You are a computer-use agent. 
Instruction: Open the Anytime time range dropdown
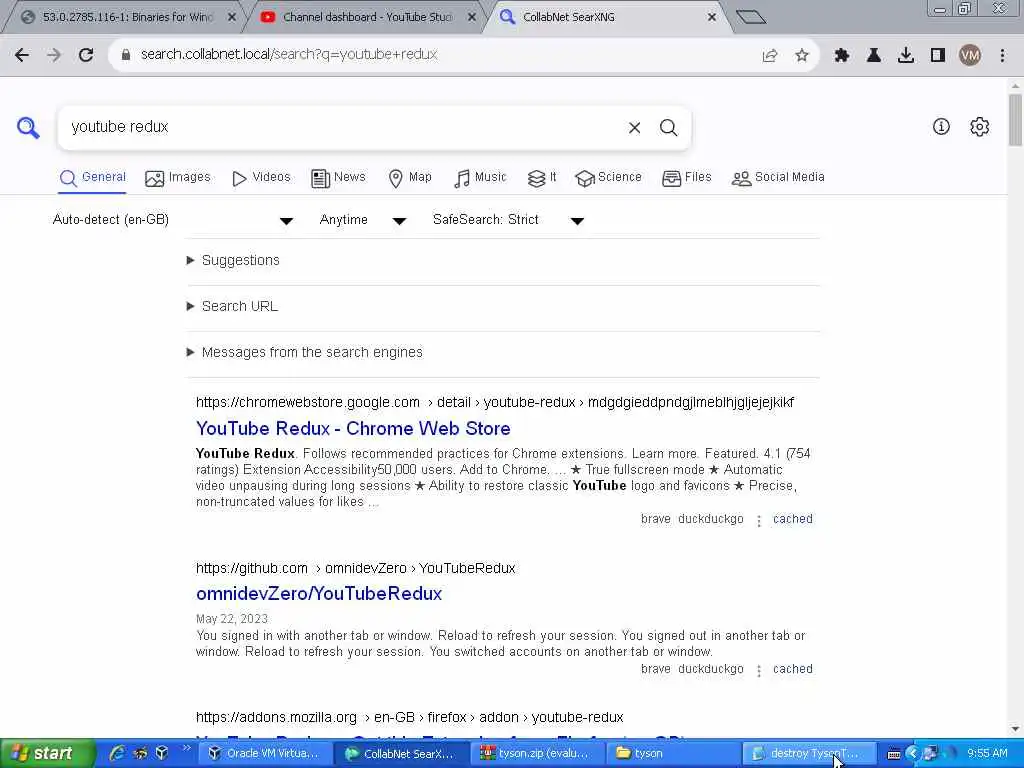363,220
